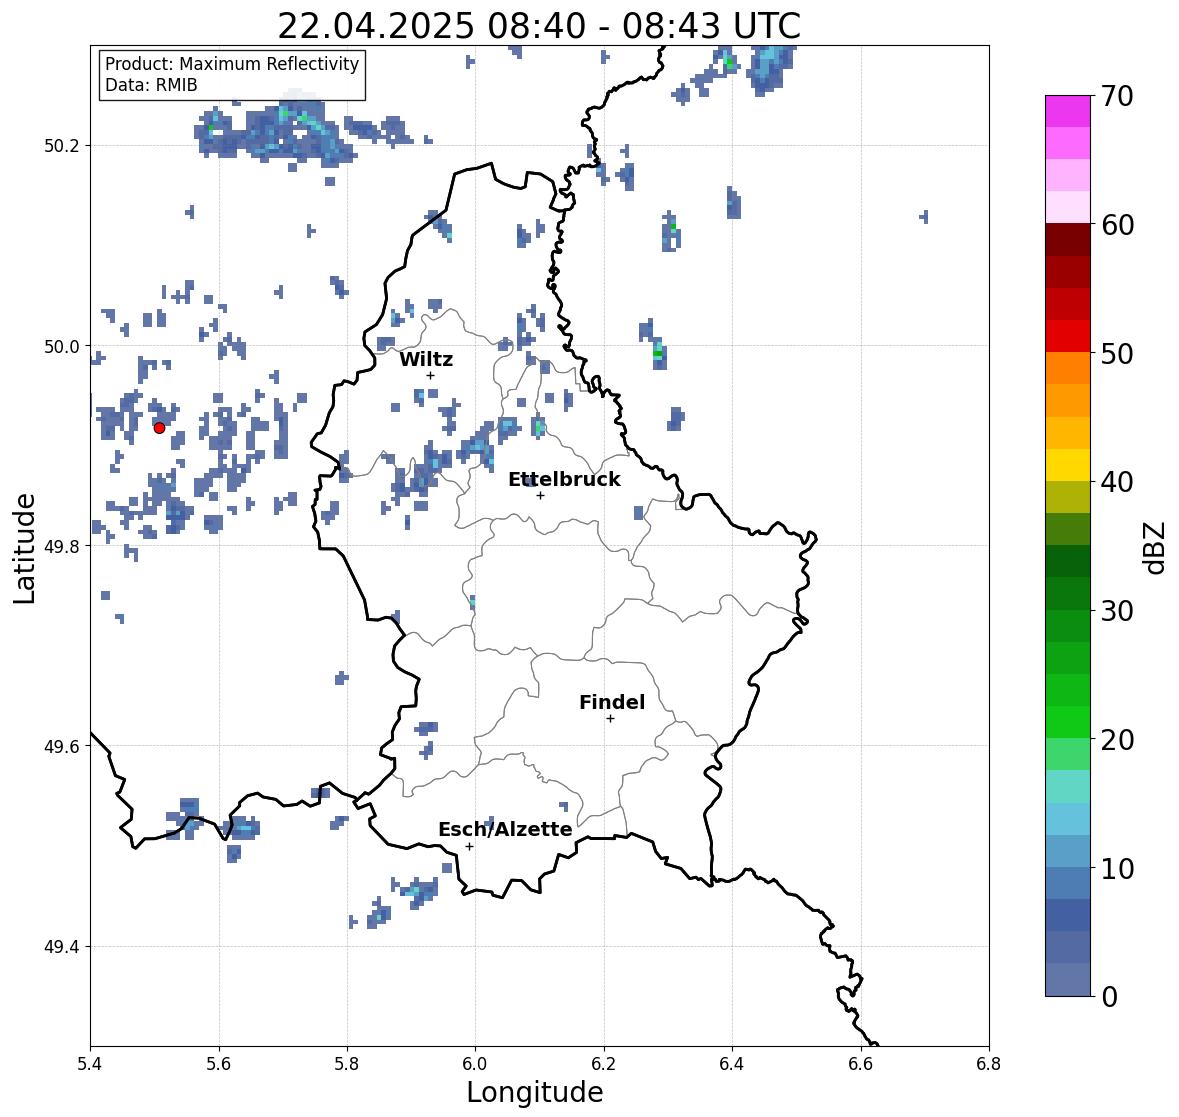This screenshot has width=1179, height=1117.
Task: Pick the light blue colorbar swatch above 10
Action: pos(1068,851)
